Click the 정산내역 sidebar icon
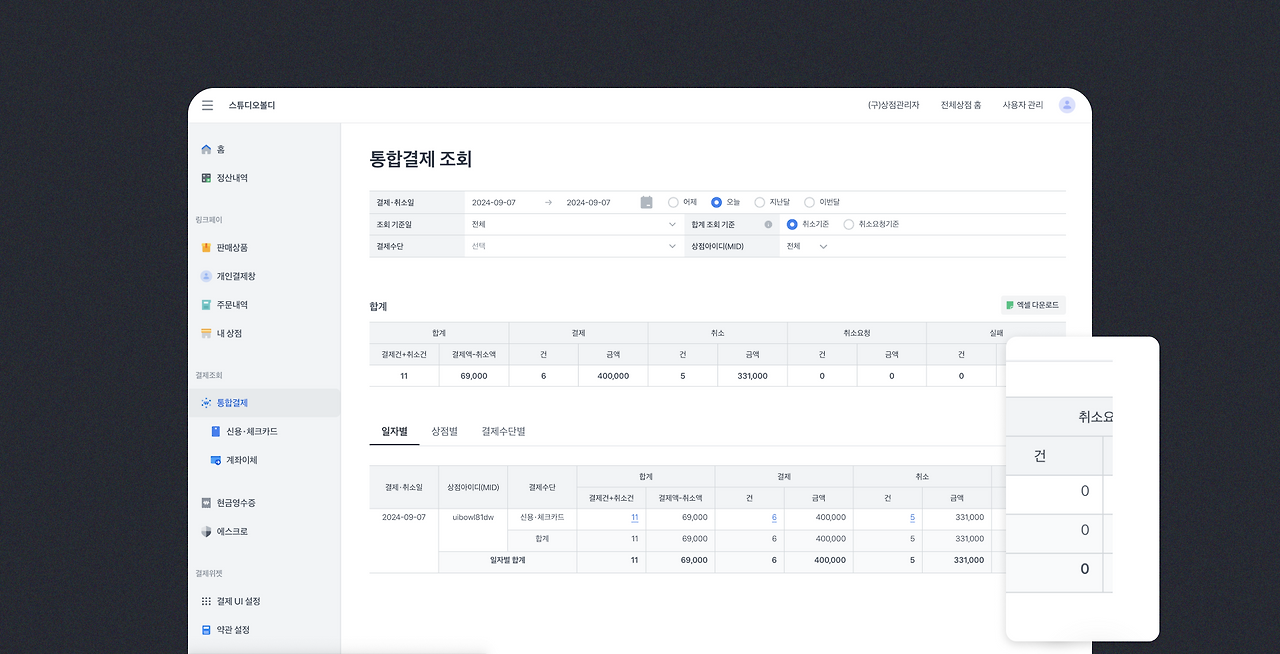This screenshot has width=1280, height=654. [x=206, y=178]
